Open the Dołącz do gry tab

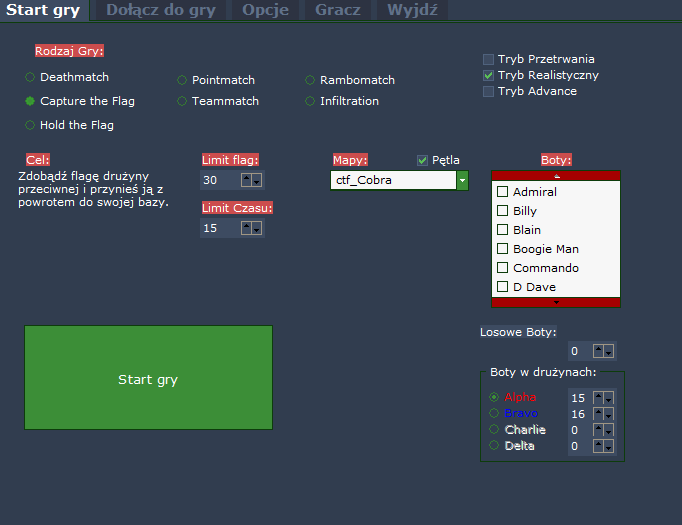pyautogui.click(x=161, y=10)
